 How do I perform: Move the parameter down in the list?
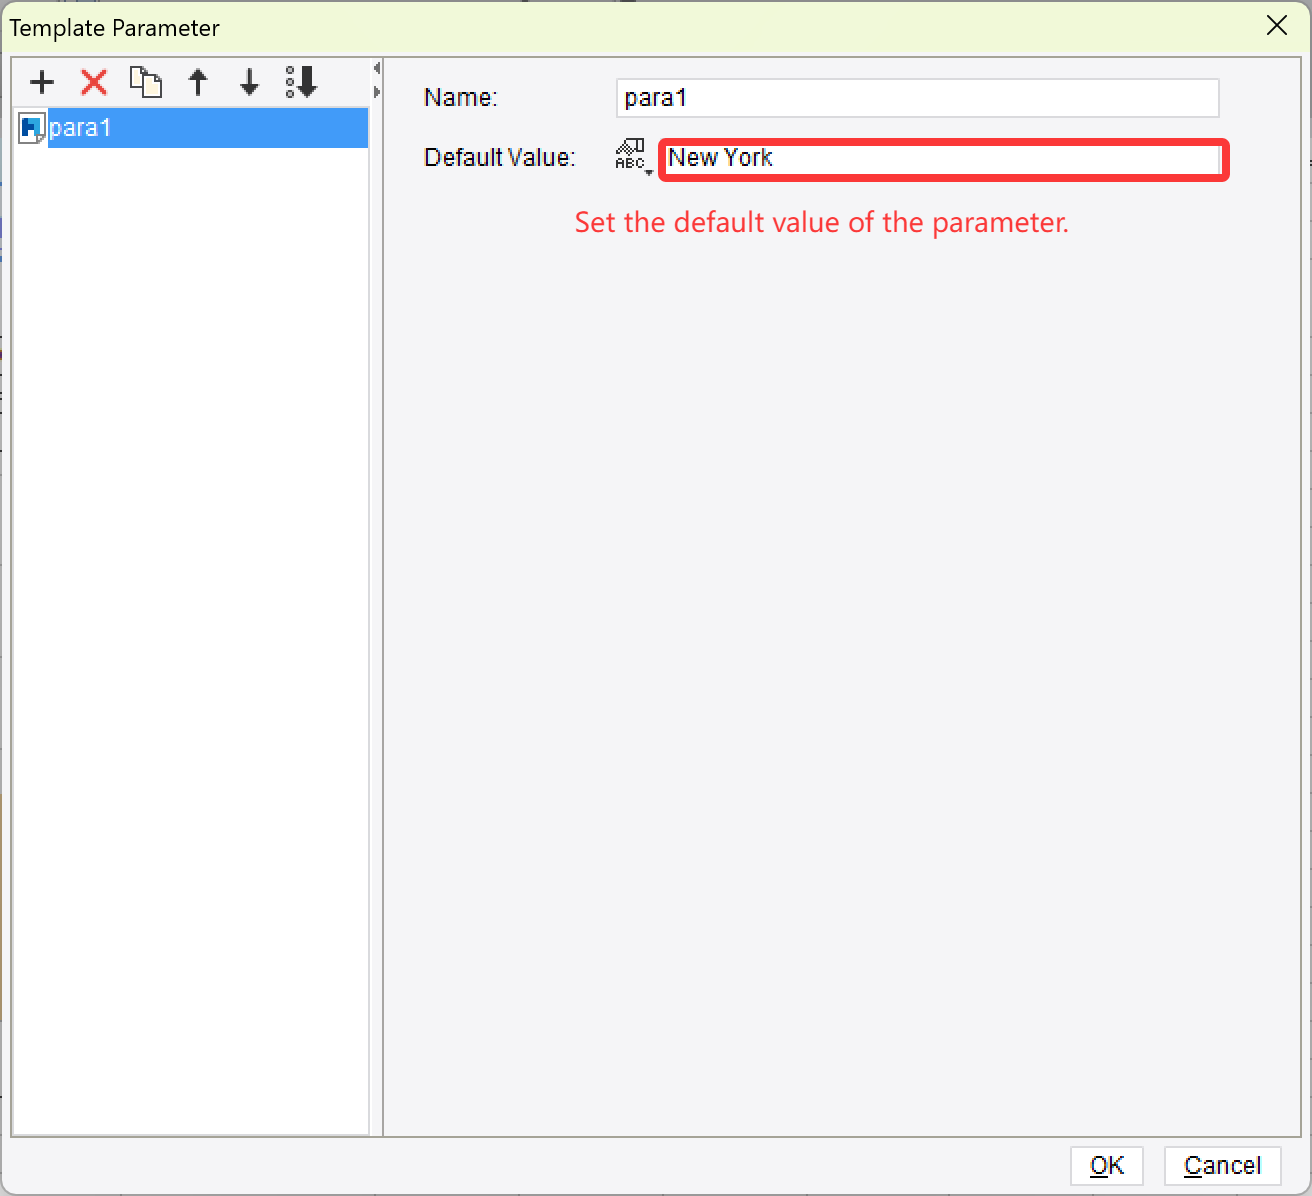(249, 82)
